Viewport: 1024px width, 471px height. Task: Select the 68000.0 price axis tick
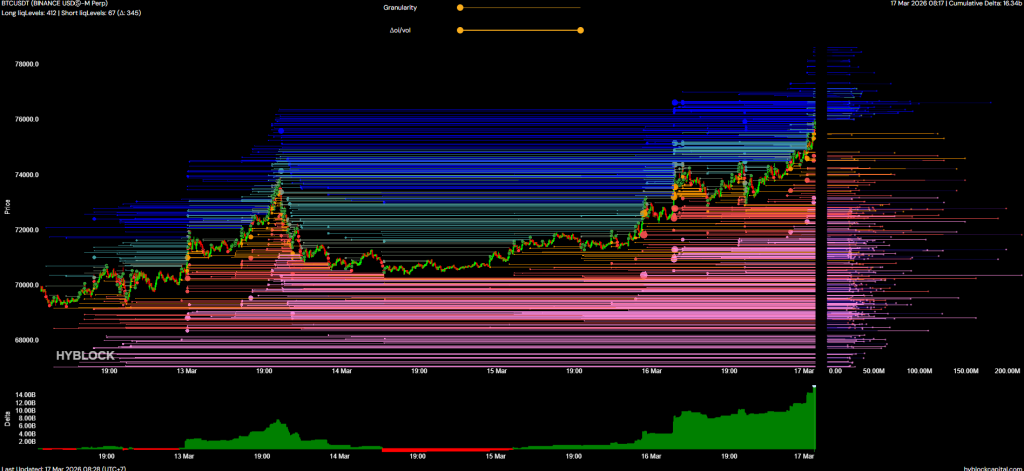[24, 340]
